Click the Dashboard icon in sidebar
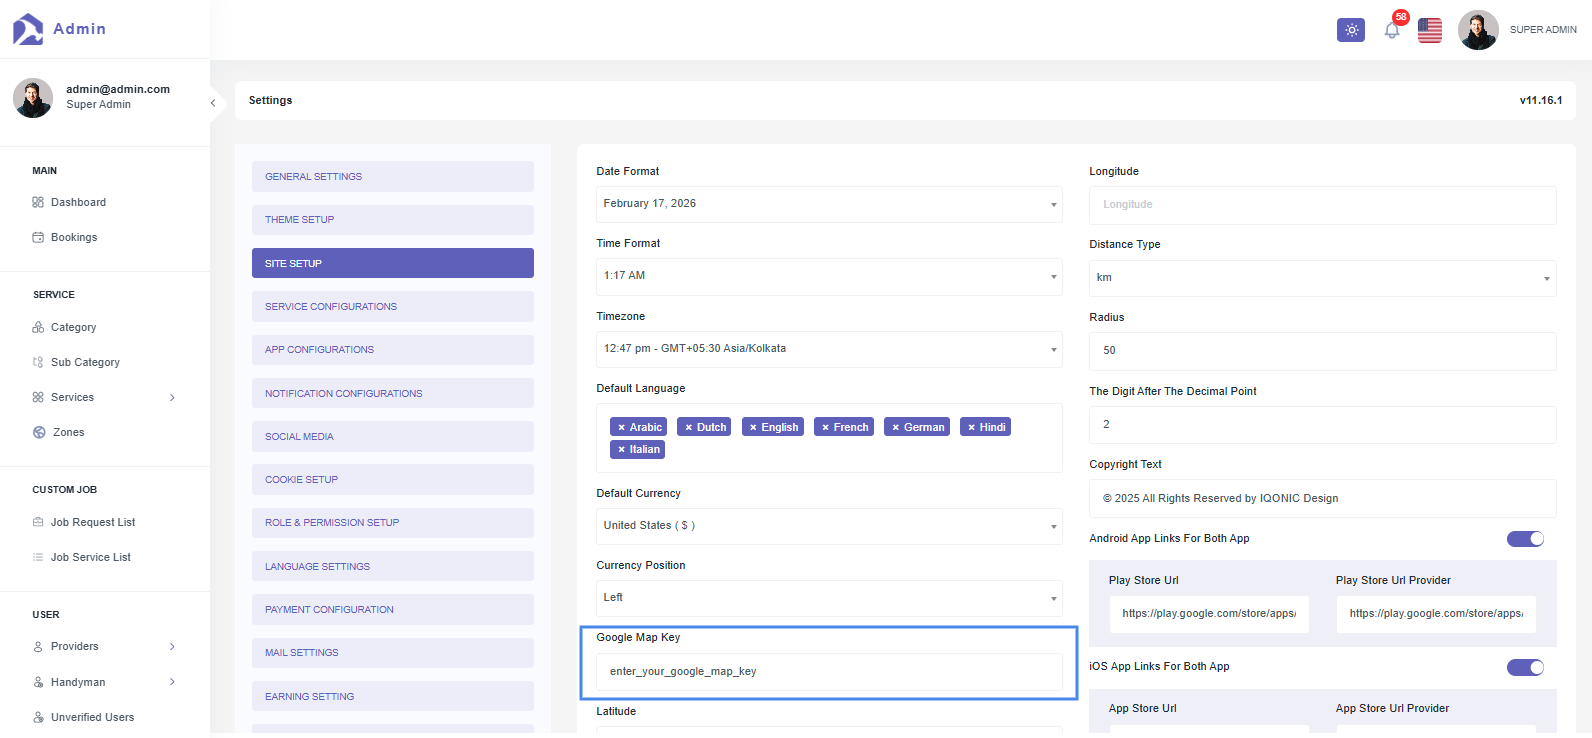Image resolution: width=1592 pixels, height=738 pixels. click(x=38, y=202)
